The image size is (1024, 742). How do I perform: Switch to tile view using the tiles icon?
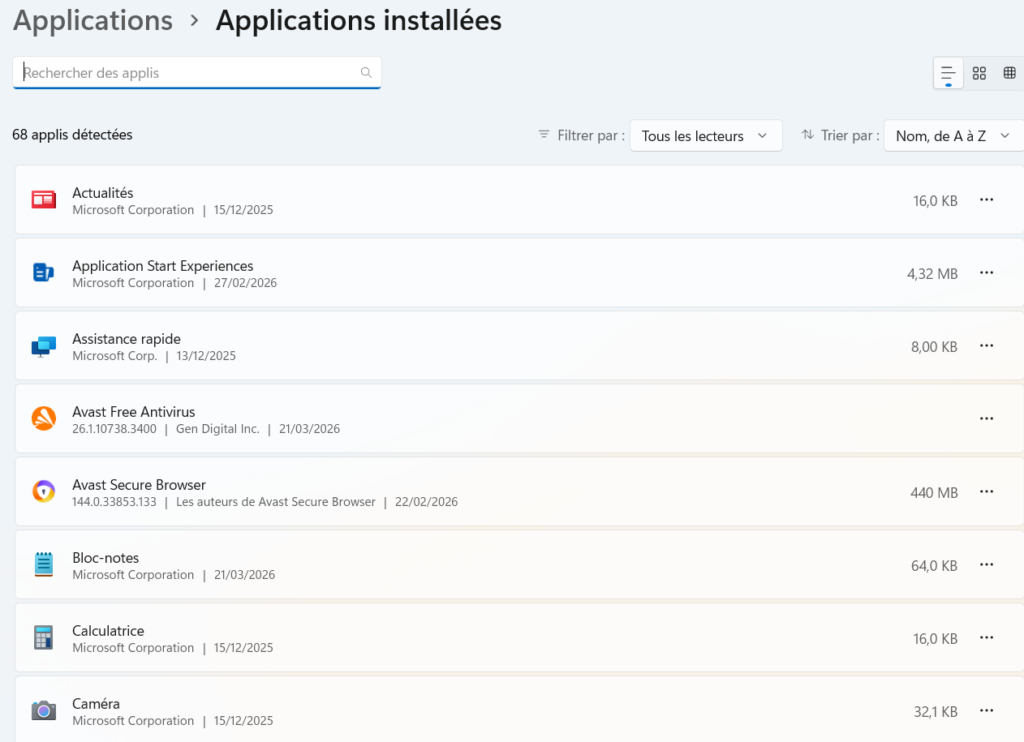(x=979, y=72)
